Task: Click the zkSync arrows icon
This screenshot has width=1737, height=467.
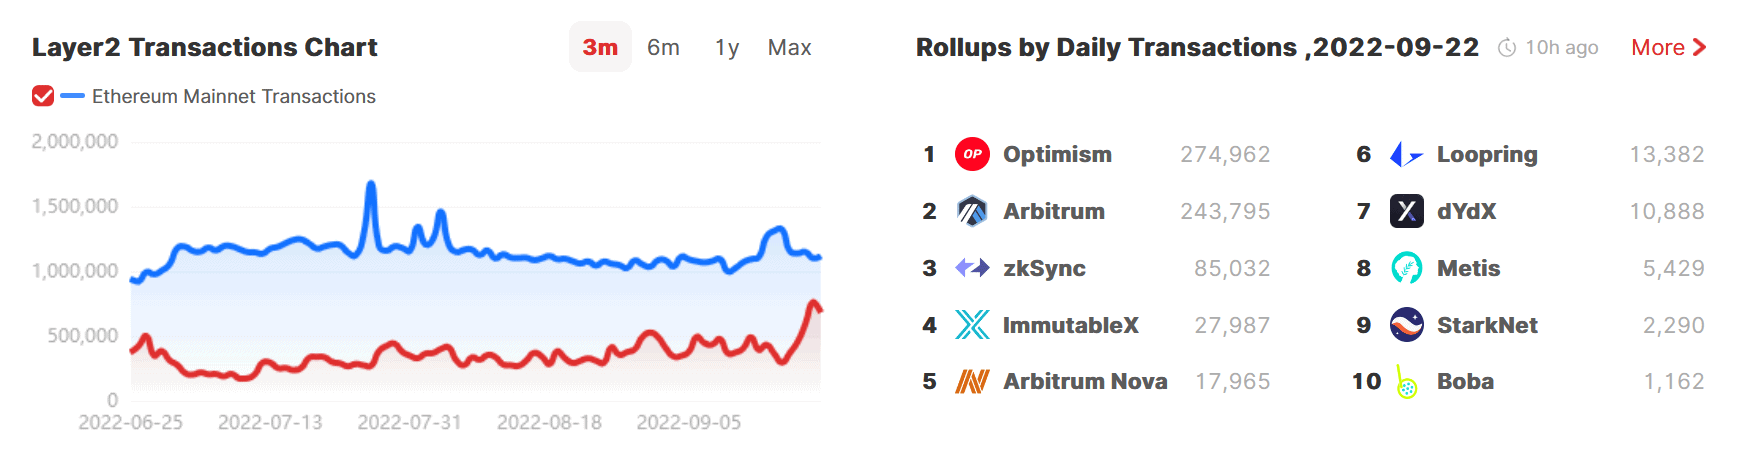Action: click(972, 268)
